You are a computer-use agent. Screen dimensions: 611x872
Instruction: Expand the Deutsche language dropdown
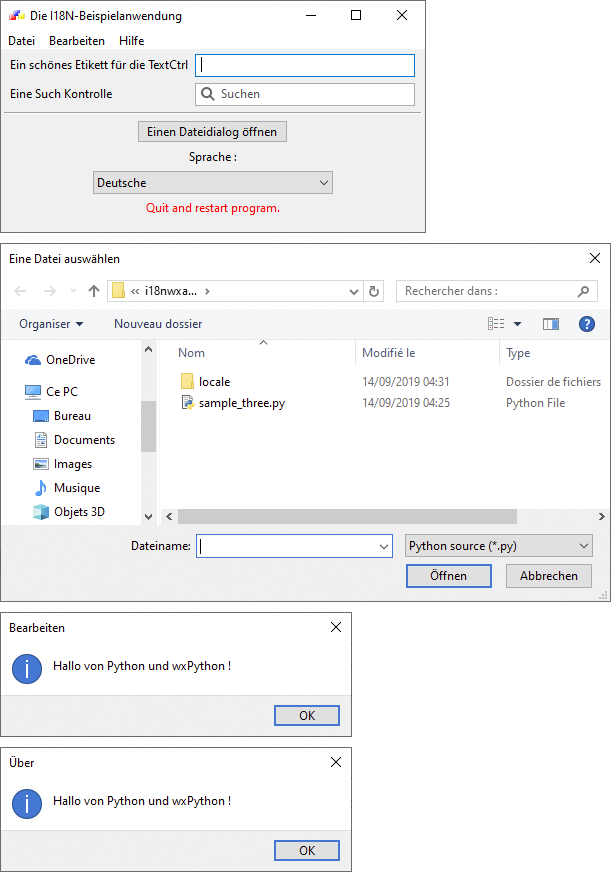(x=212, y=183)
